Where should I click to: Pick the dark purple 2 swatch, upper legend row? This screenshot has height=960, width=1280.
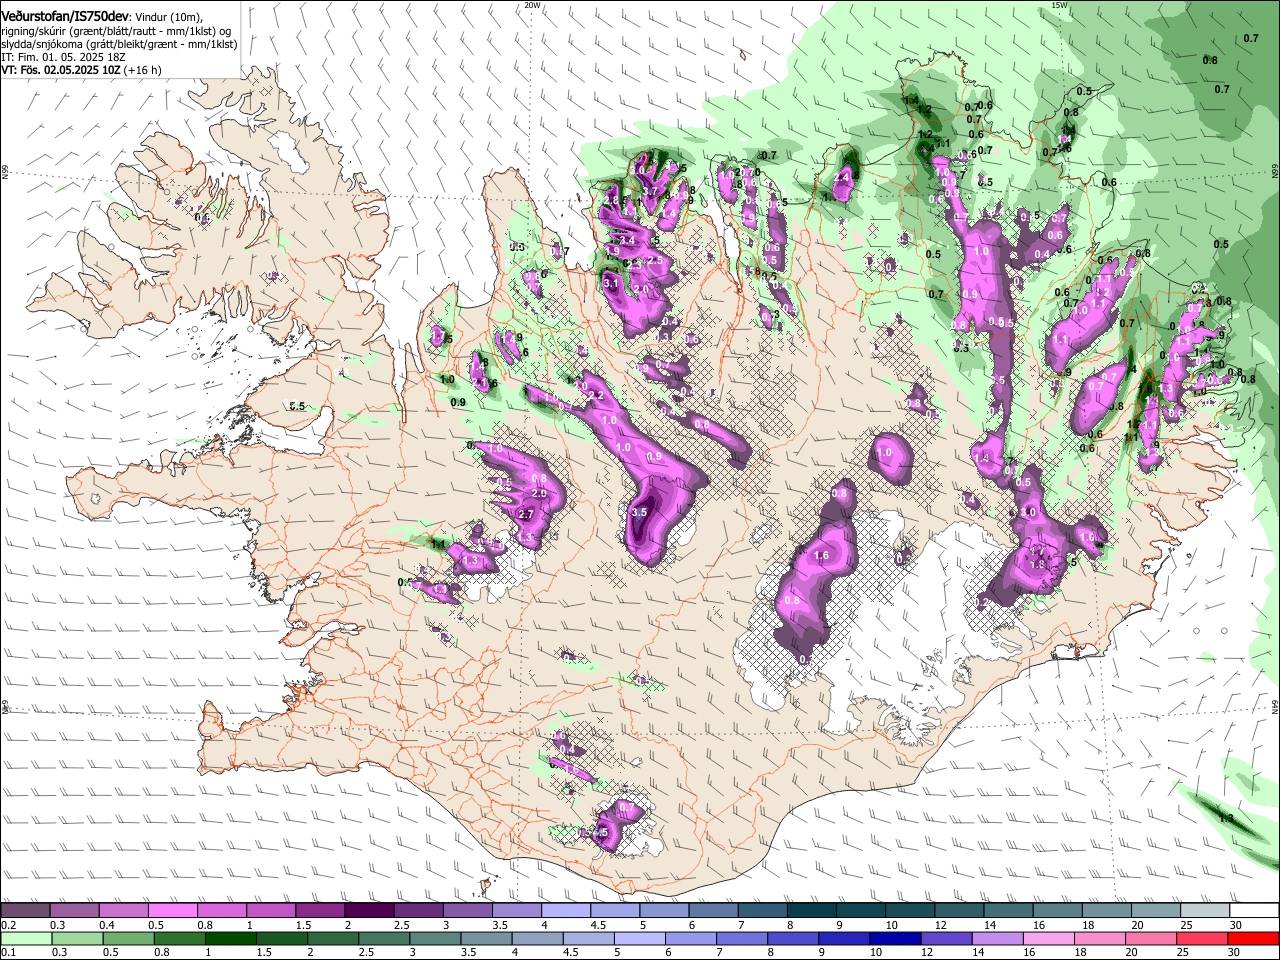(369, 911)
